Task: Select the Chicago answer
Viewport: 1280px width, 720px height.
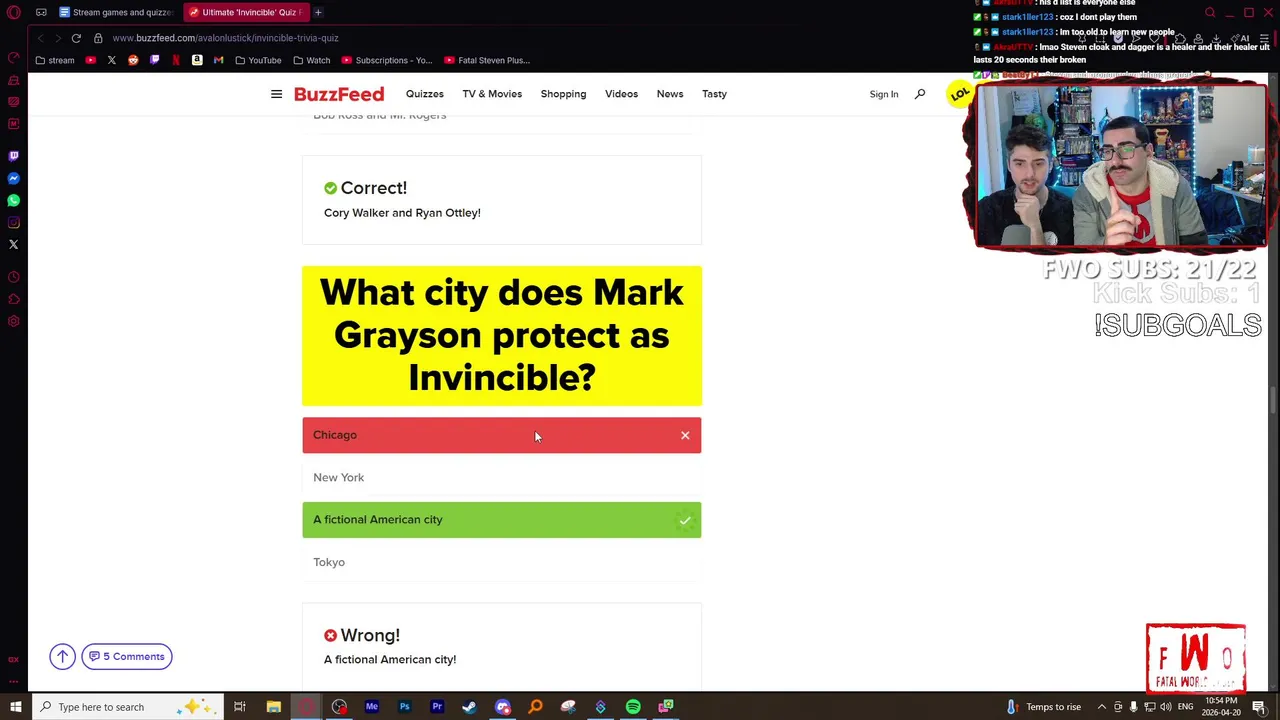Action: pyautogui.click(x=502, y=435)
